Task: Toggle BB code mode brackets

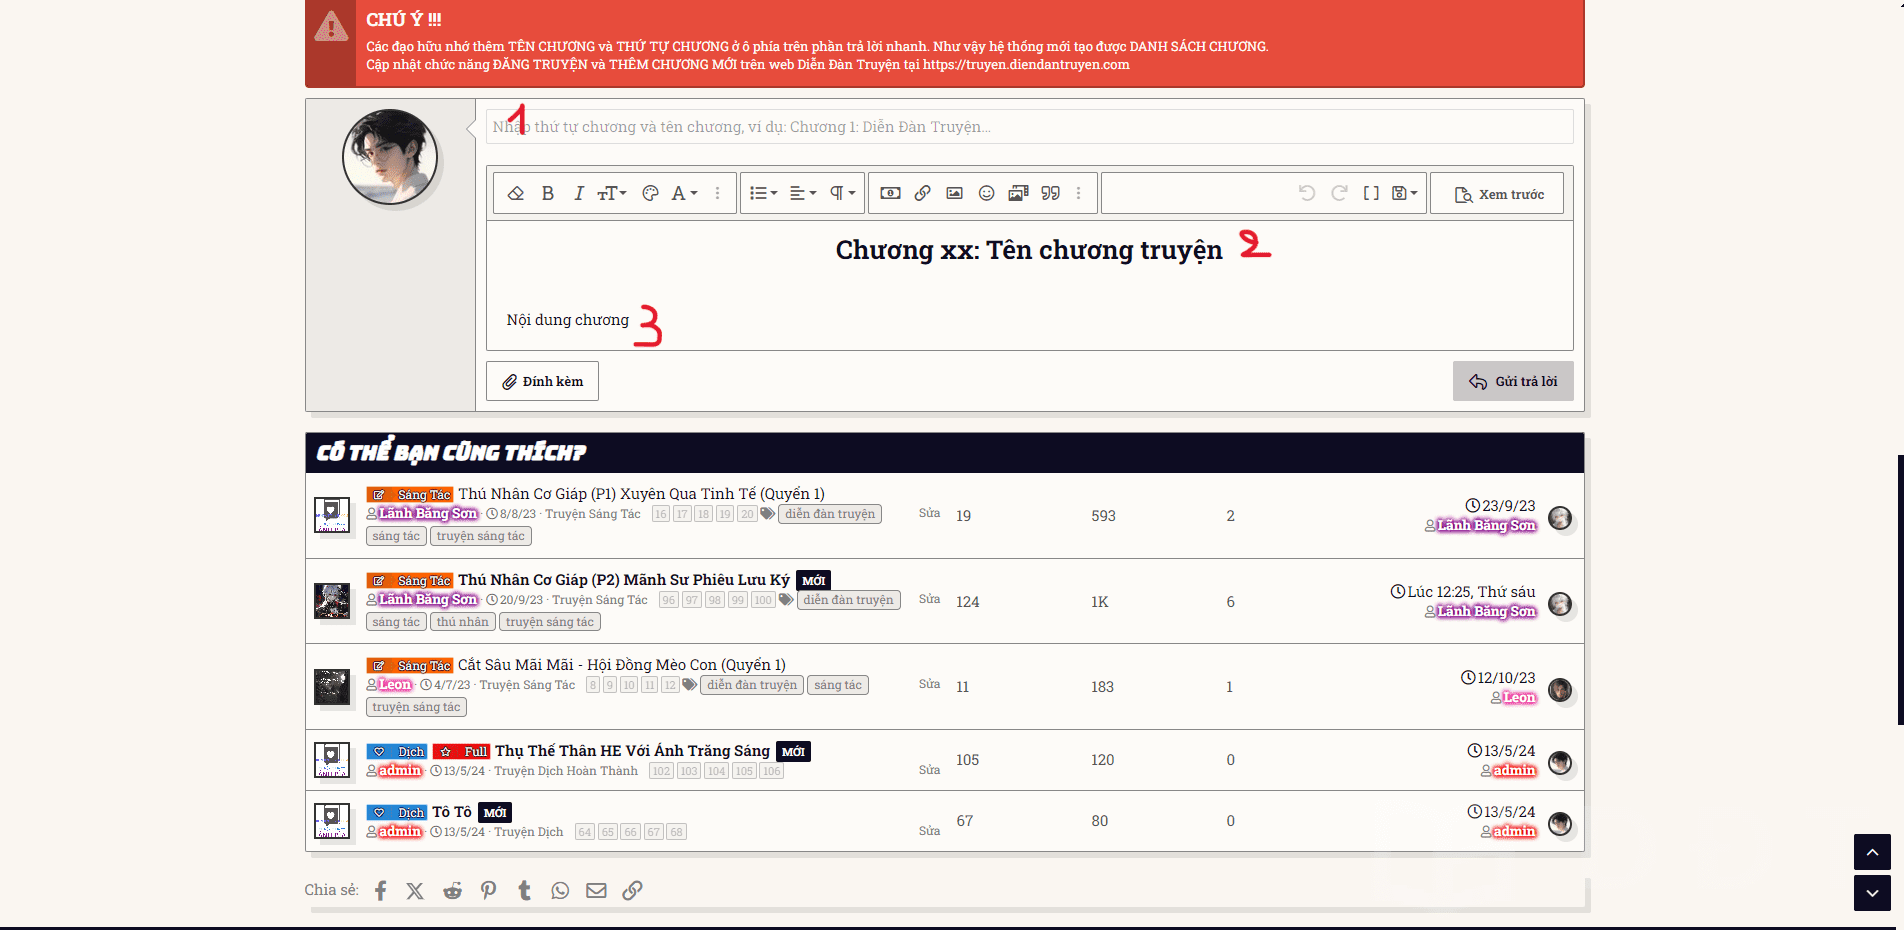Action: coord(1372,193)
